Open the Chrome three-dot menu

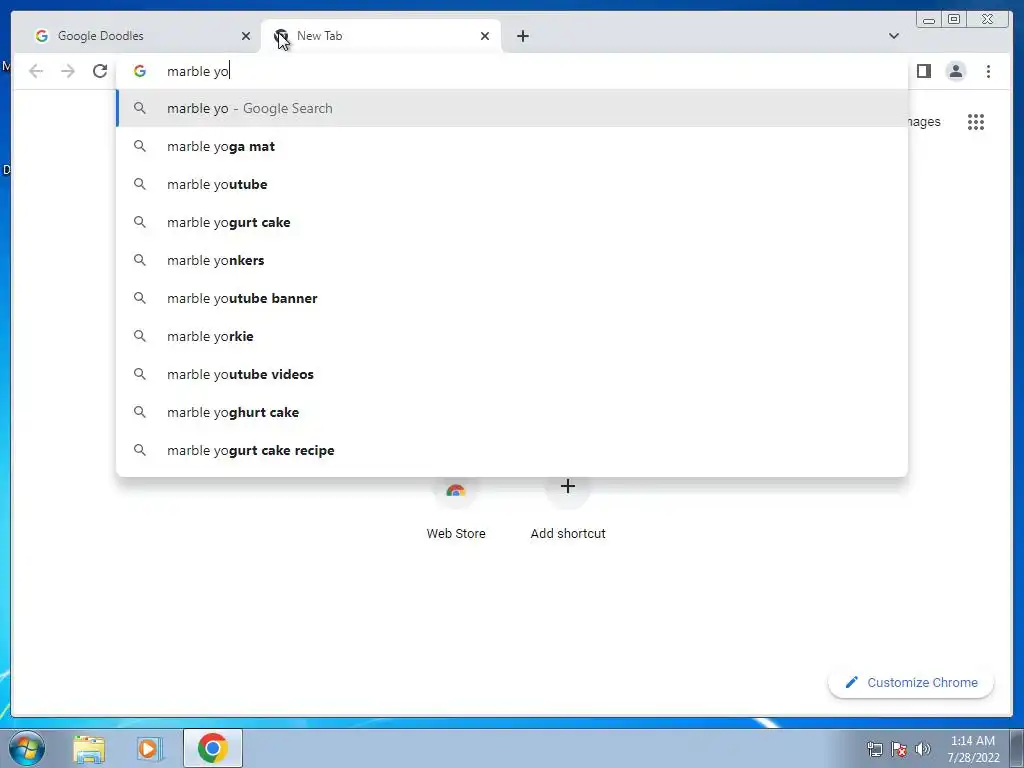pos(988,71)
